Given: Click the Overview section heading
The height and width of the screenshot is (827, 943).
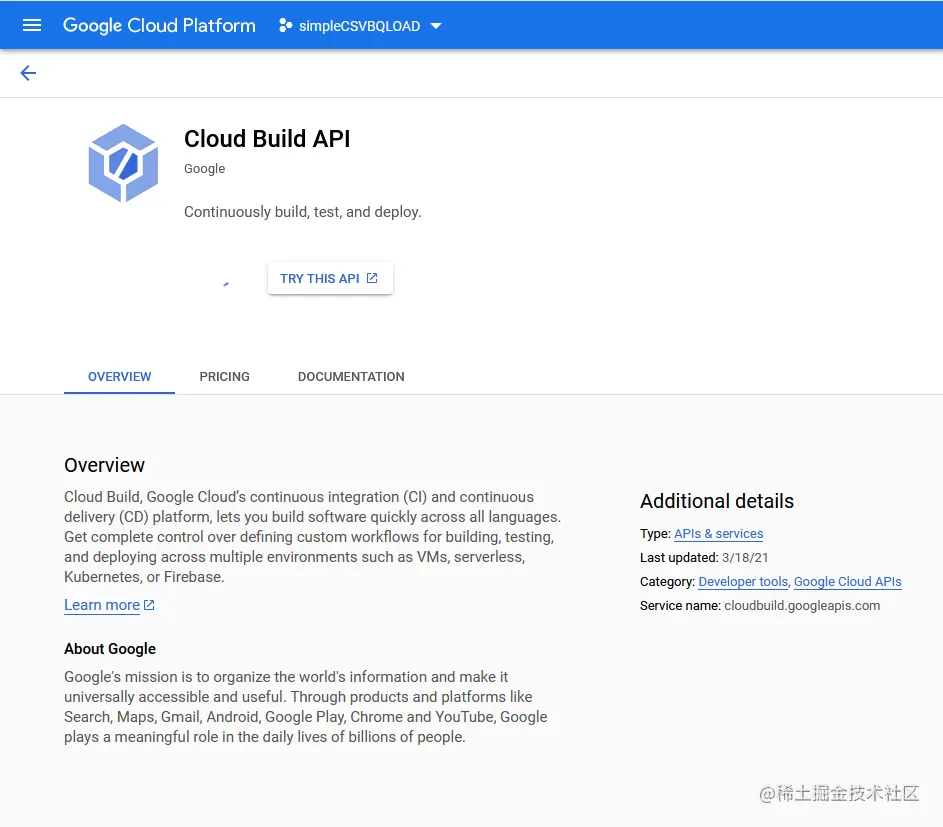Looking at the screenshot, I should click(x=105, y=465).
